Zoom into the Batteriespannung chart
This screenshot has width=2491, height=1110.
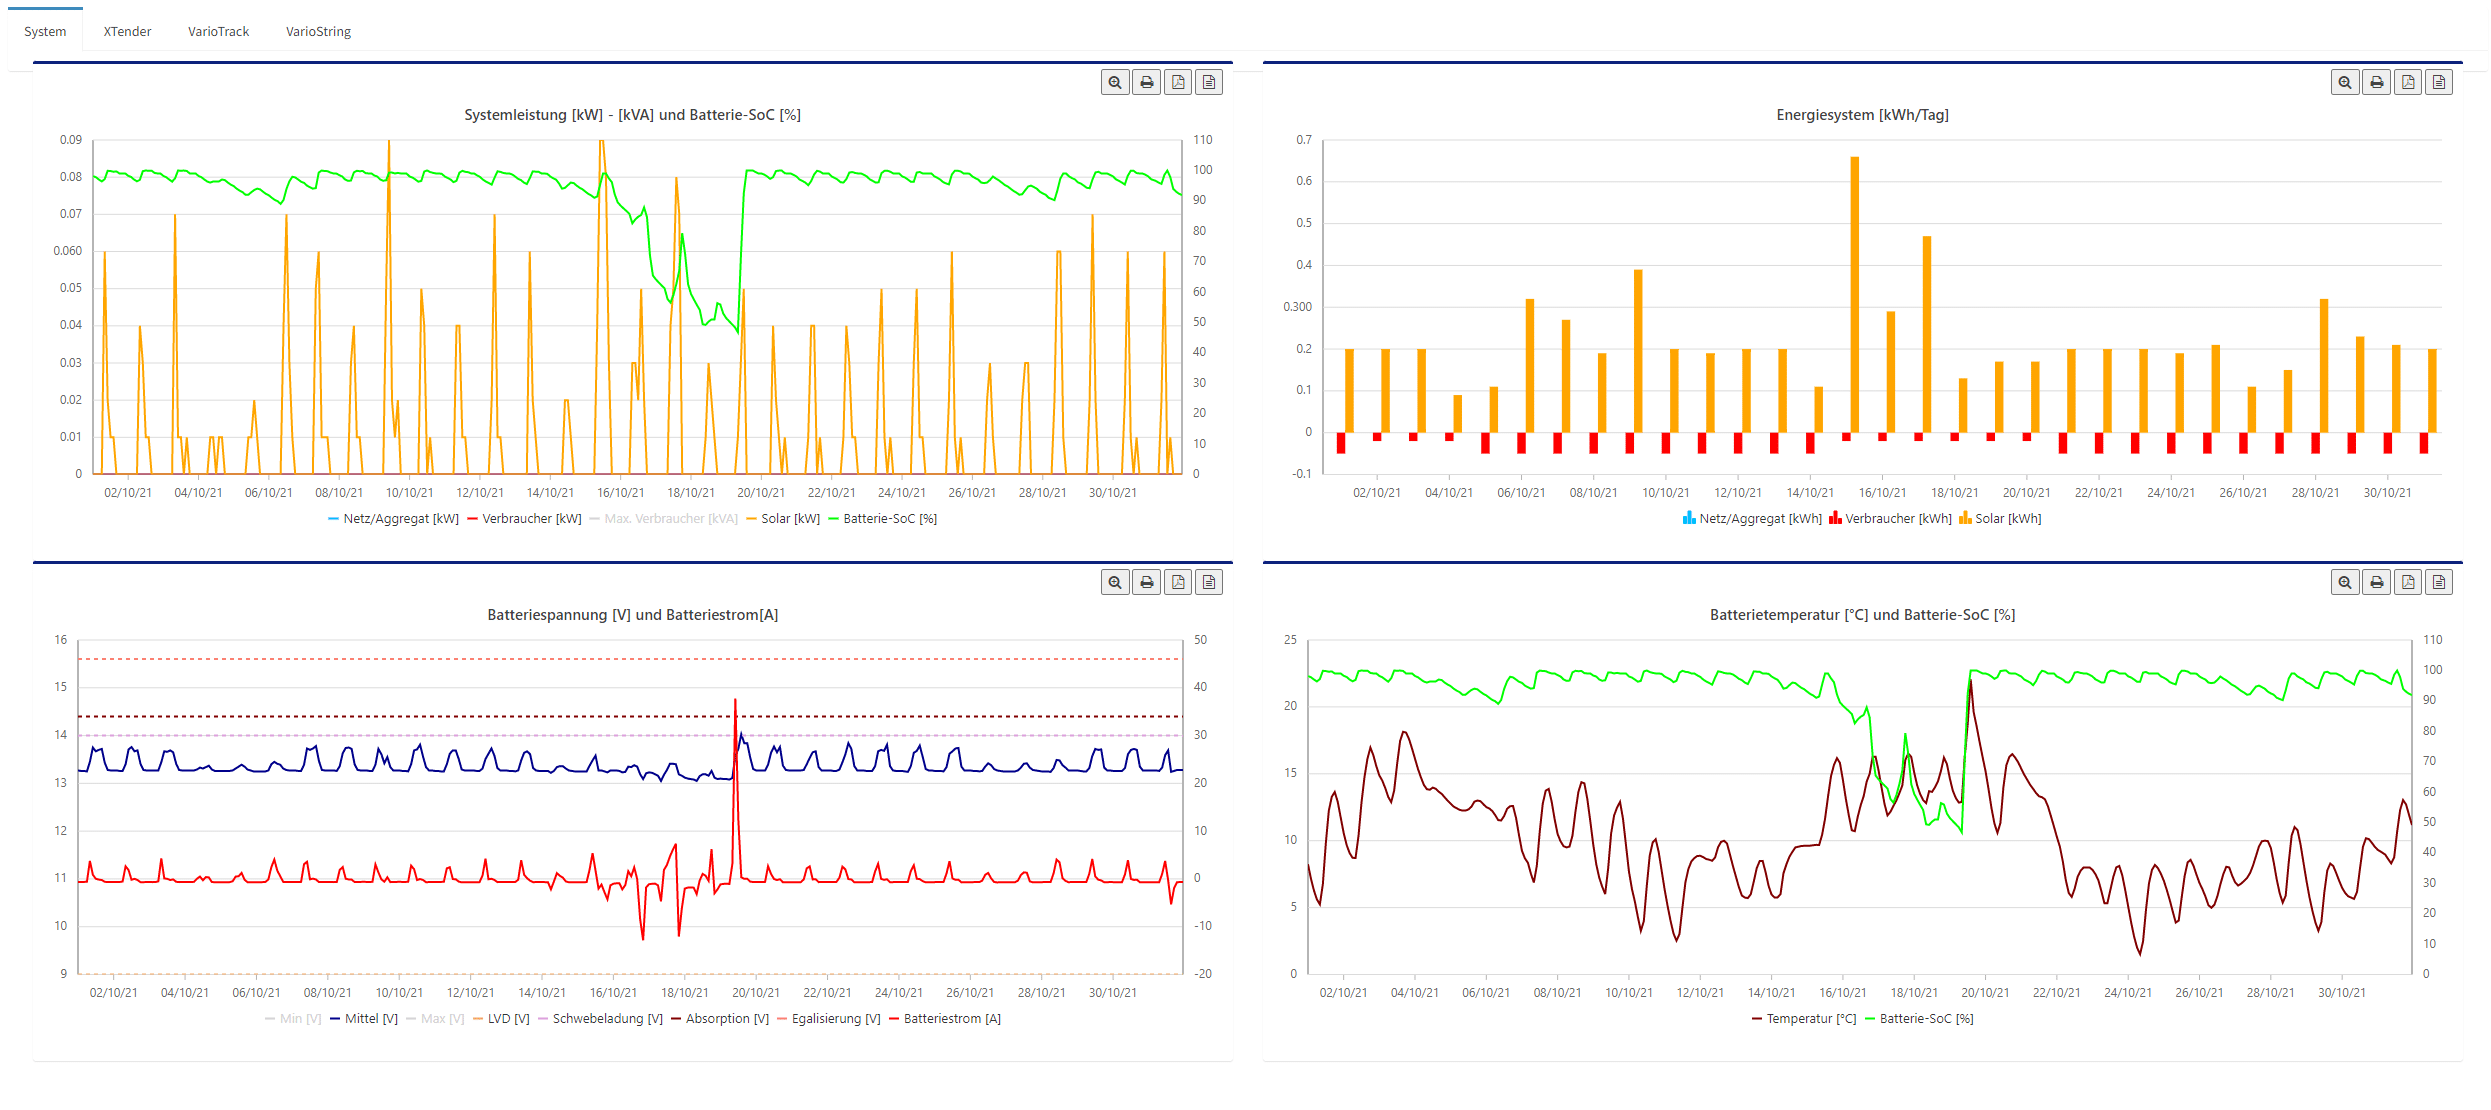coord(1115,583)
